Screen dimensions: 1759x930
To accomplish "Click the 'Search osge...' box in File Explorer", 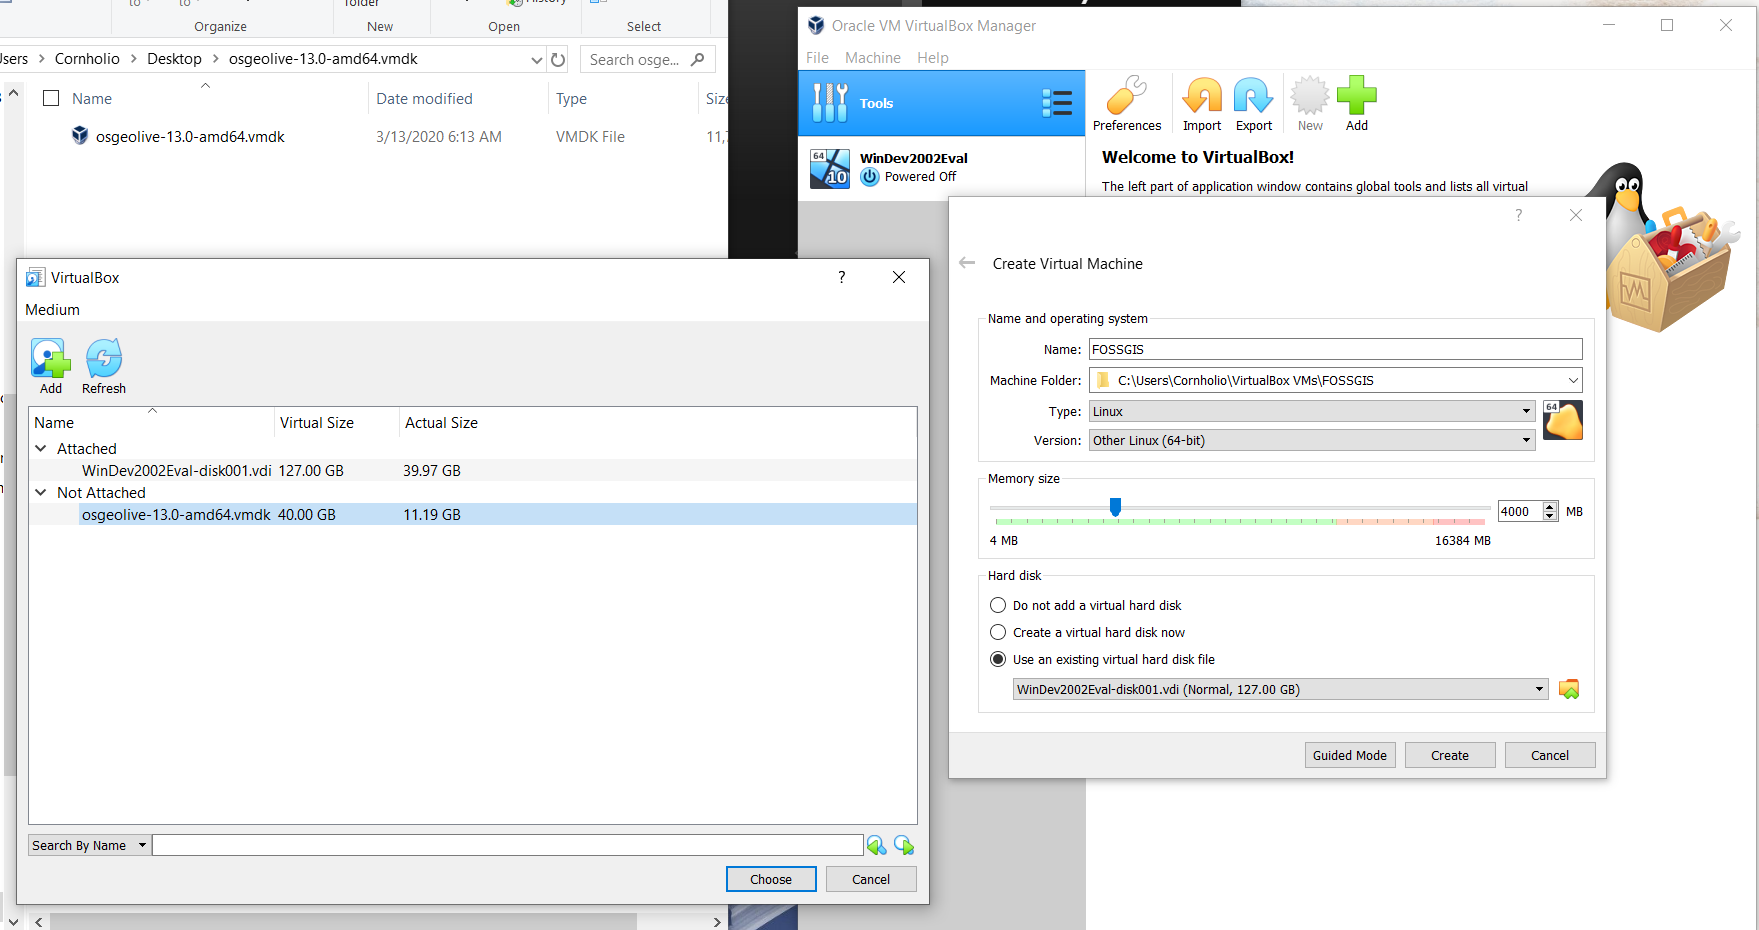I will tap(647, 59).
